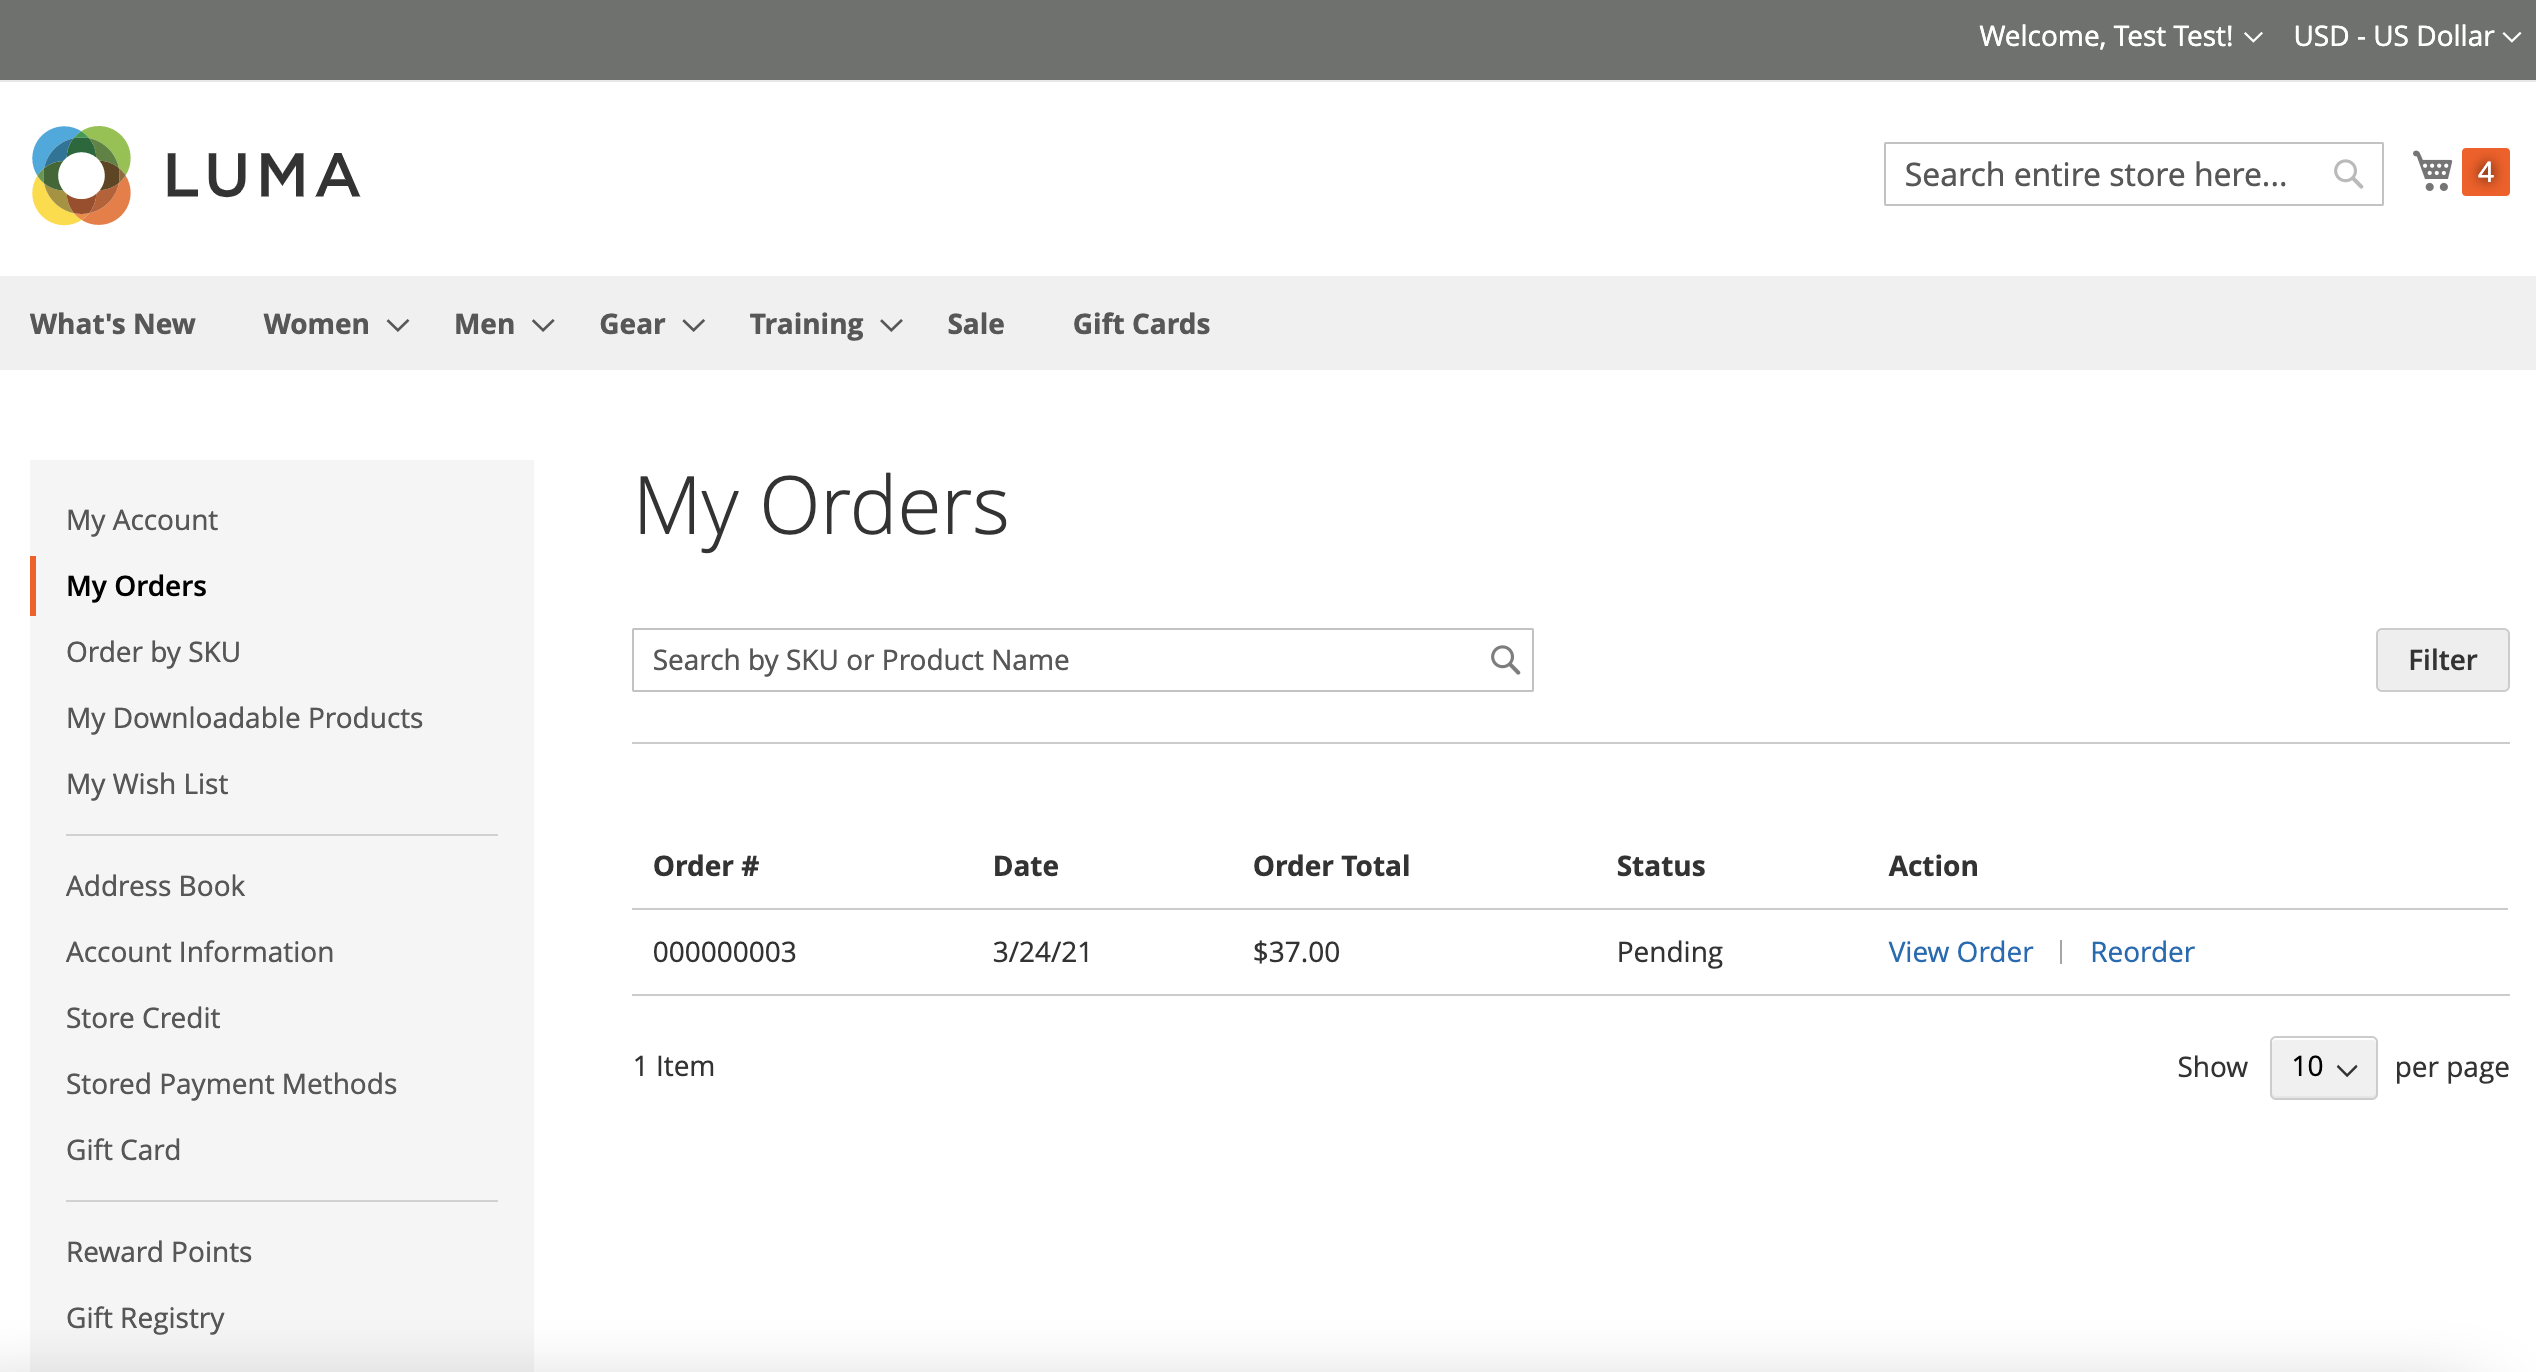2536x1372 pixels.
Task: Open My Downloadable Products
Action: pos(245,718)
